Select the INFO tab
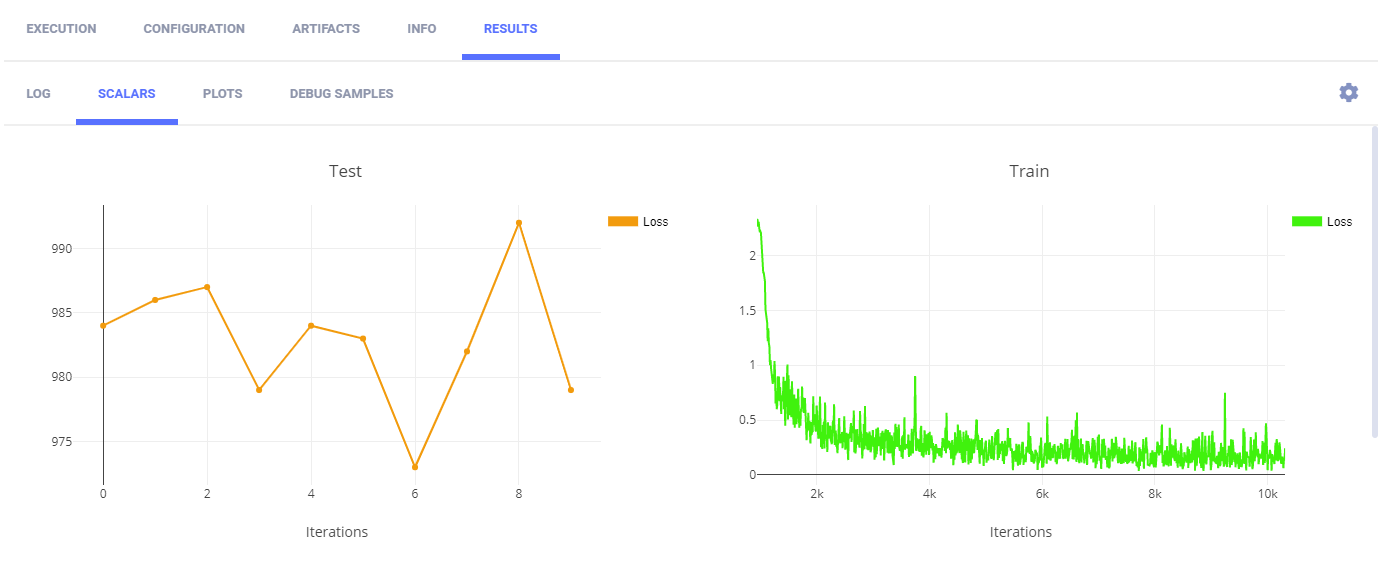 [422, 29]
